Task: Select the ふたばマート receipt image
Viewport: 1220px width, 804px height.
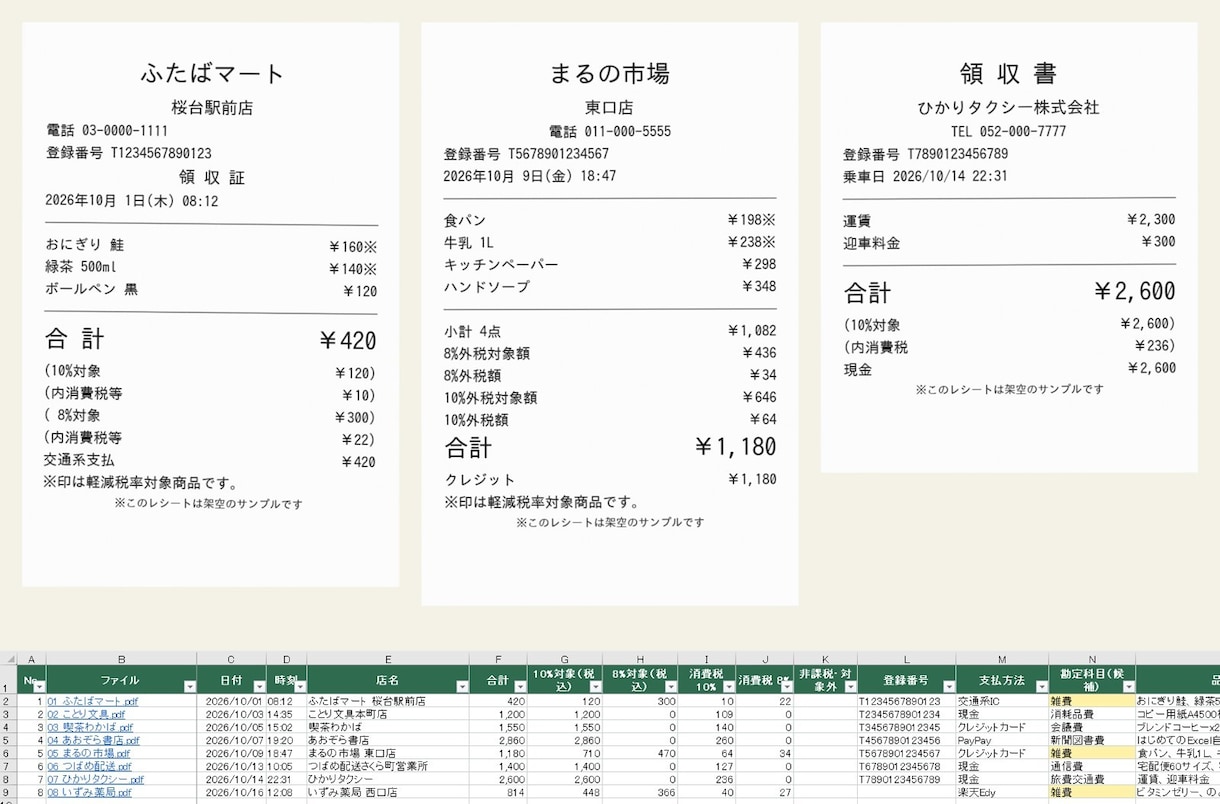Action: pos(210,304)
